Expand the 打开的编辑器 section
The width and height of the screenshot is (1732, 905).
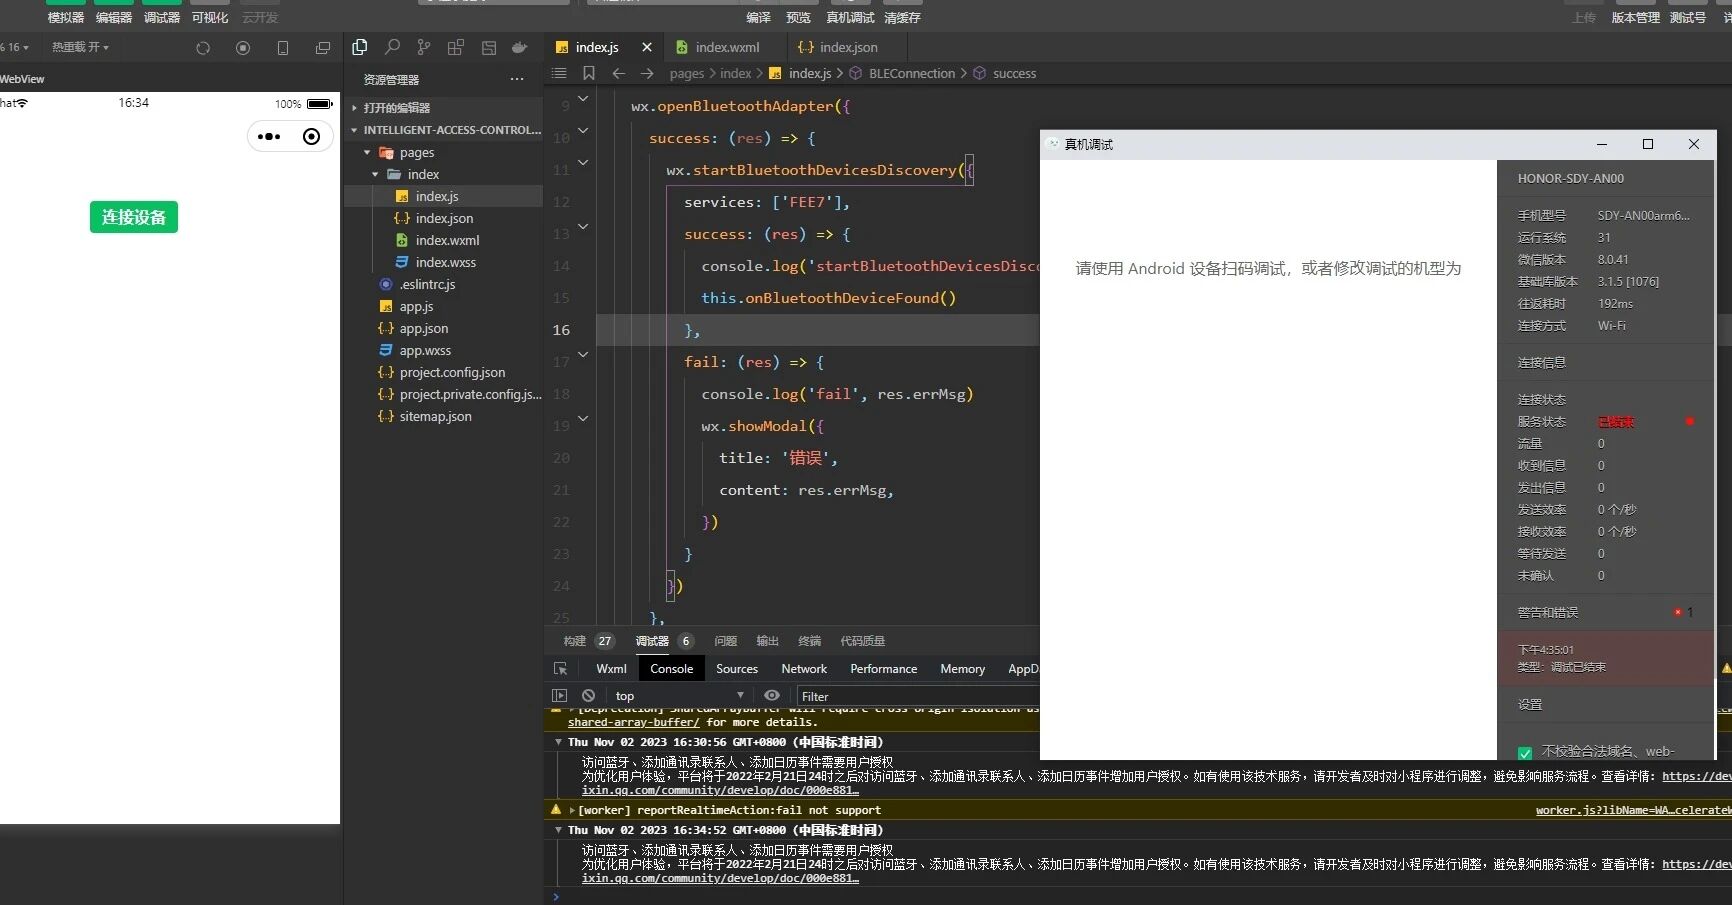[396, 108]
